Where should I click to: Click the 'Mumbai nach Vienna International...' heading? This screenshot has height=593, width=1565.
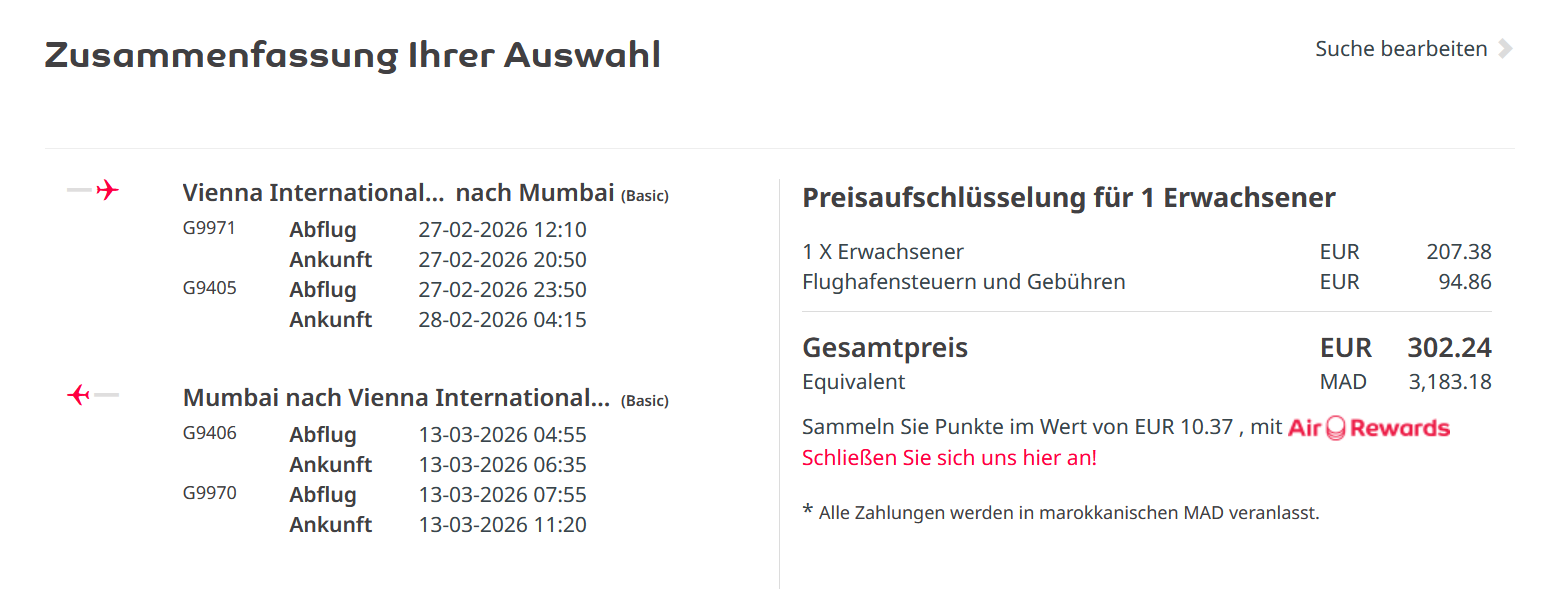tap(396, 398)
